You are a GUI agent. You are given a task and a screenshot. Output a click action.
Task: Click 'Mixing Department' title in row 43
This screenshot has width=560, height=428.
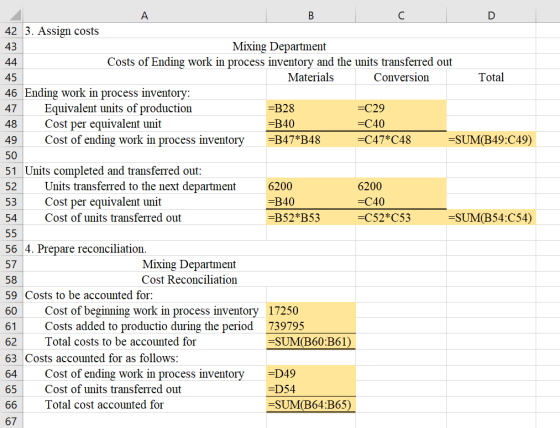click(279, 46)
